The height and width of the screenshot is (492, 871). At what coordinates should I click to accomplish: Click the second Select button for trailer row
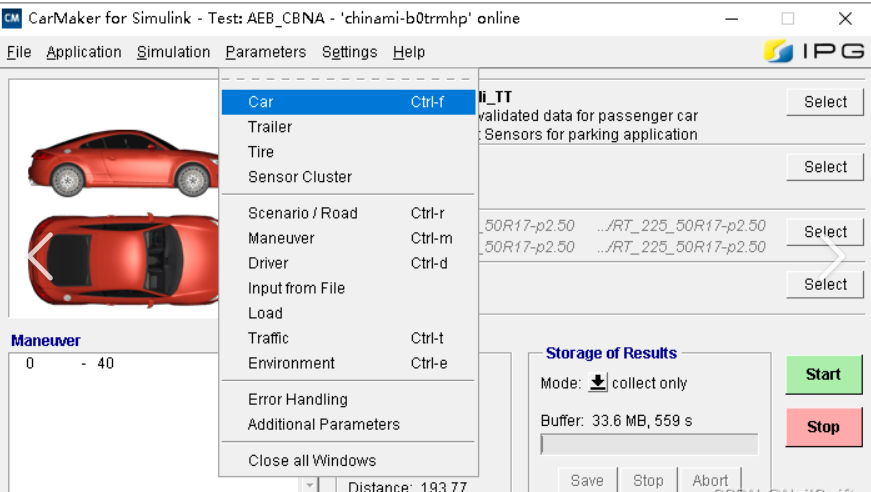[825, 167]
